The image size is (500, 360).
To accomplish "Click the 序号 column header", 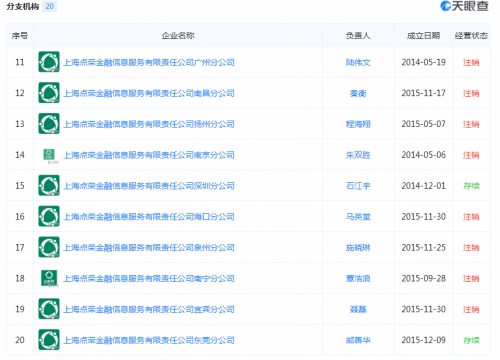I will tap(20, 35).
